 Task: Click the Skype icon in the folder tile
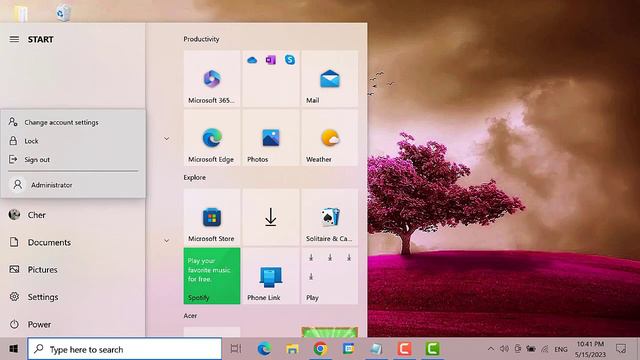click(x=290, y=60)
